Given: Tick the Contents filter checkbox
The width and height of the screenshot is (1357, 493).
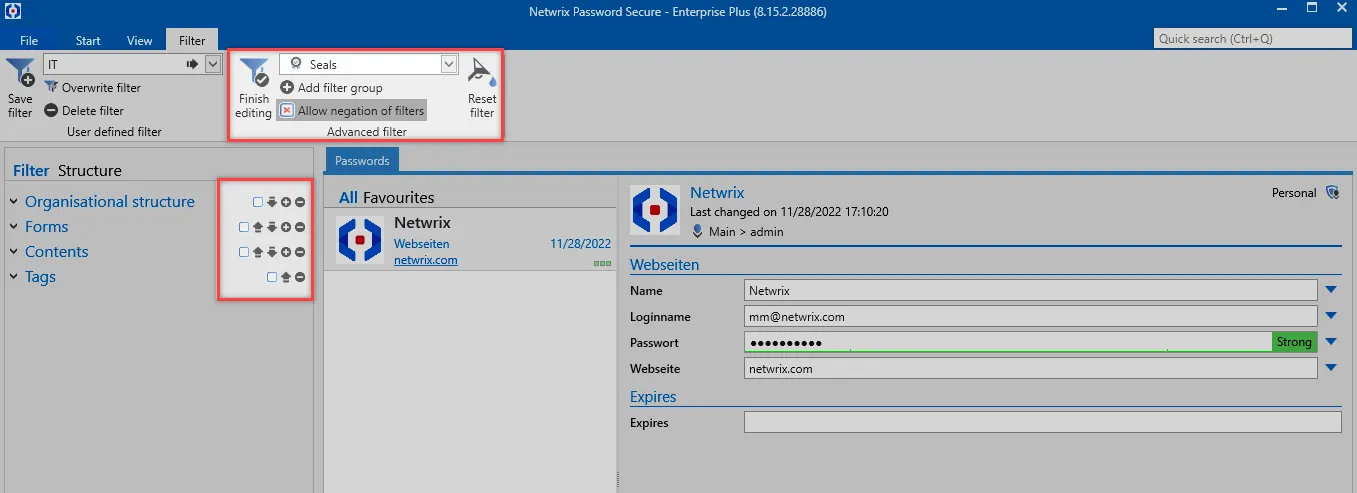Looking at the screenshot, I should pos(244,252).
